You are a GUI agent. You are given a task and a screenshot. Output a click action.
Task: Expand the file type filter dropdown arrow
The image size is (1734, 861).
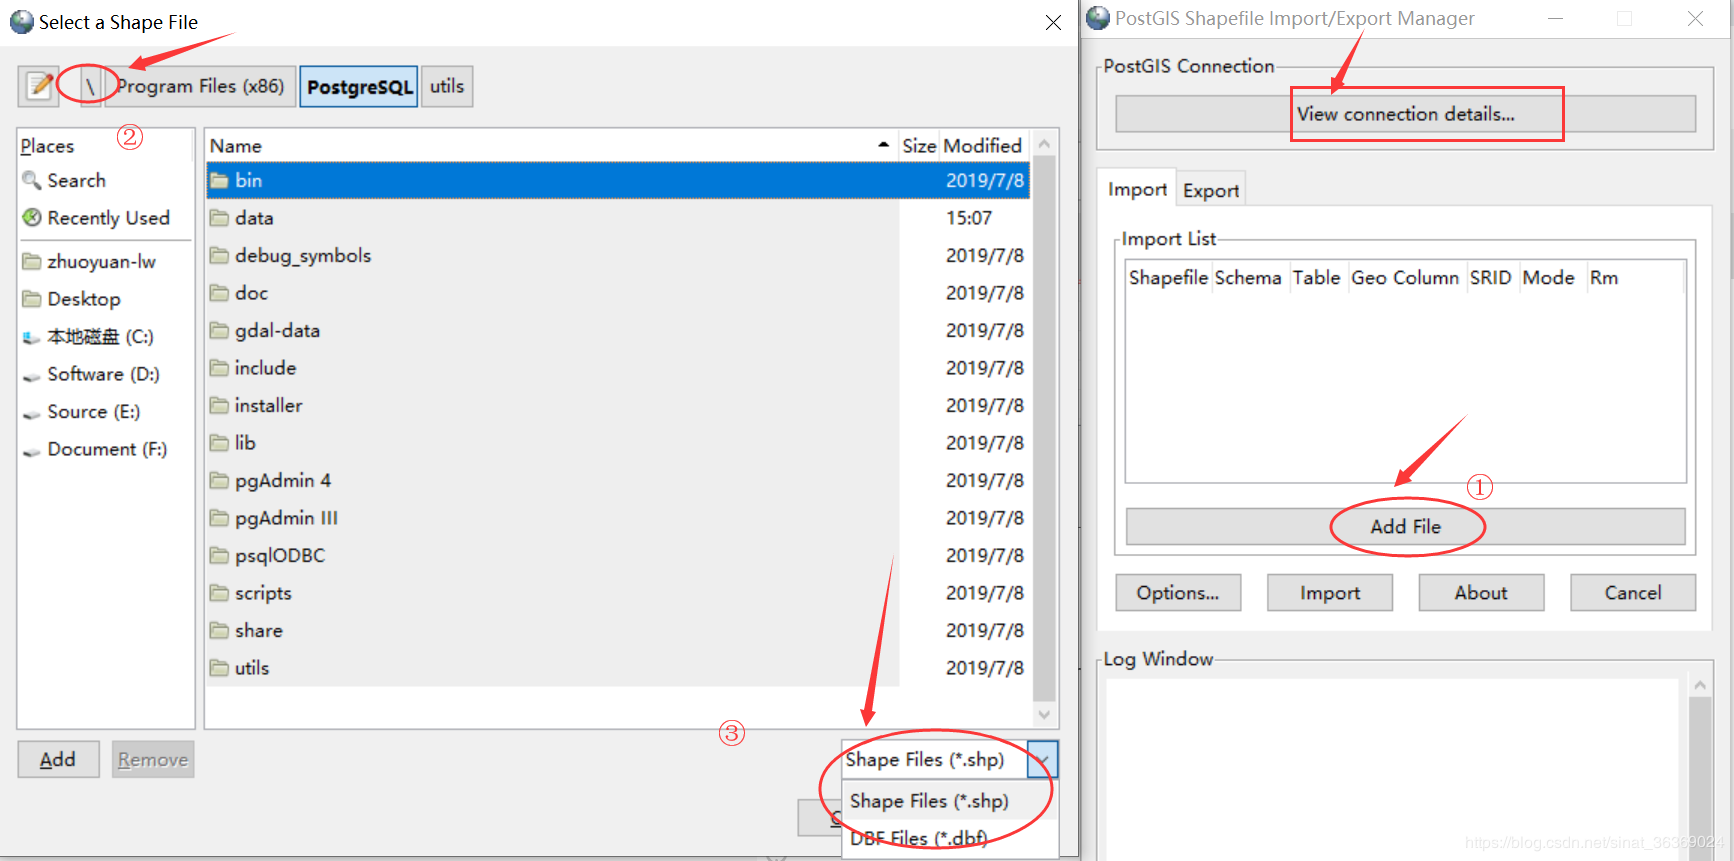click(x=1042, y=760)
